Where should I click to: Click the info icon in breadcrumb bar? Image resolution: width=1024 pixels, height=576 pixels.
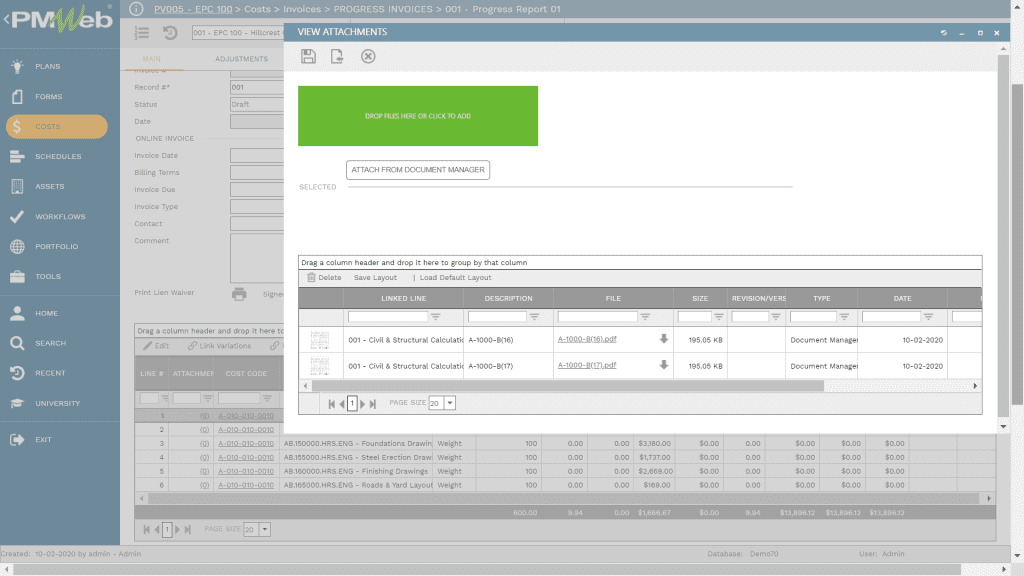[136, 8]
